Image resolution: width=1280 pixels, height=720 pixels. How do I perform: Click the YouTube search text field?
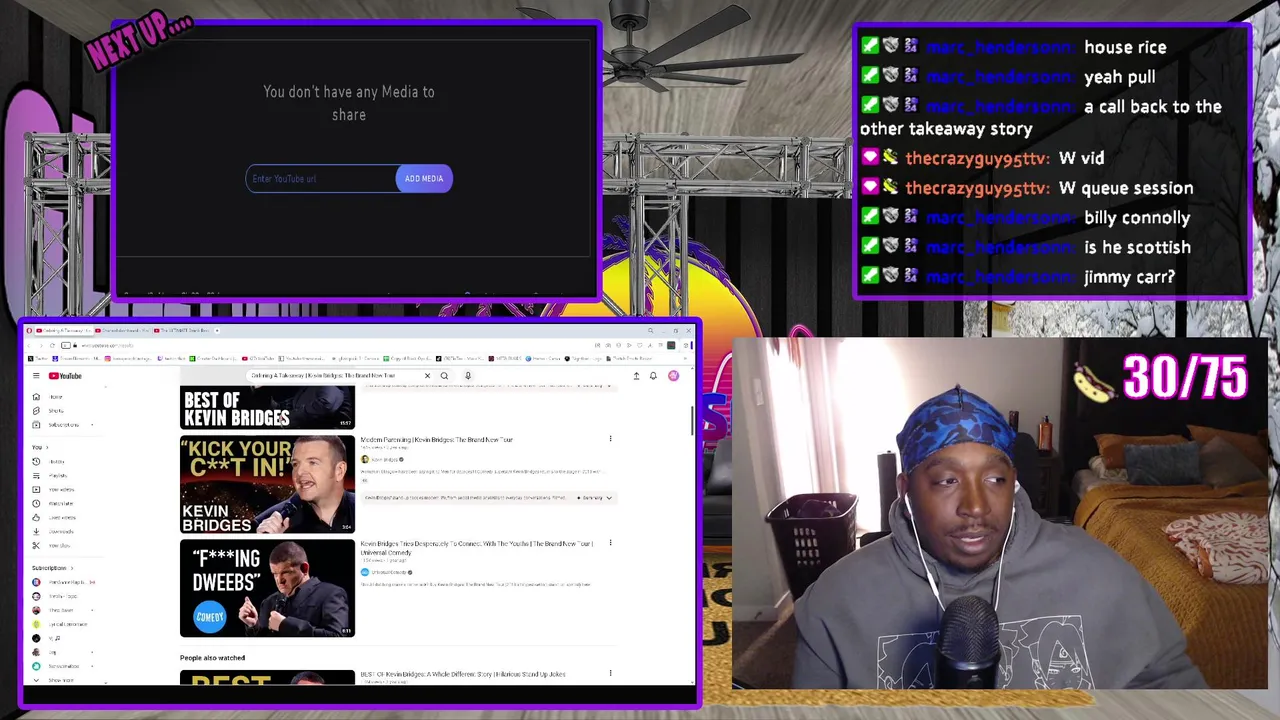[335, 376]
